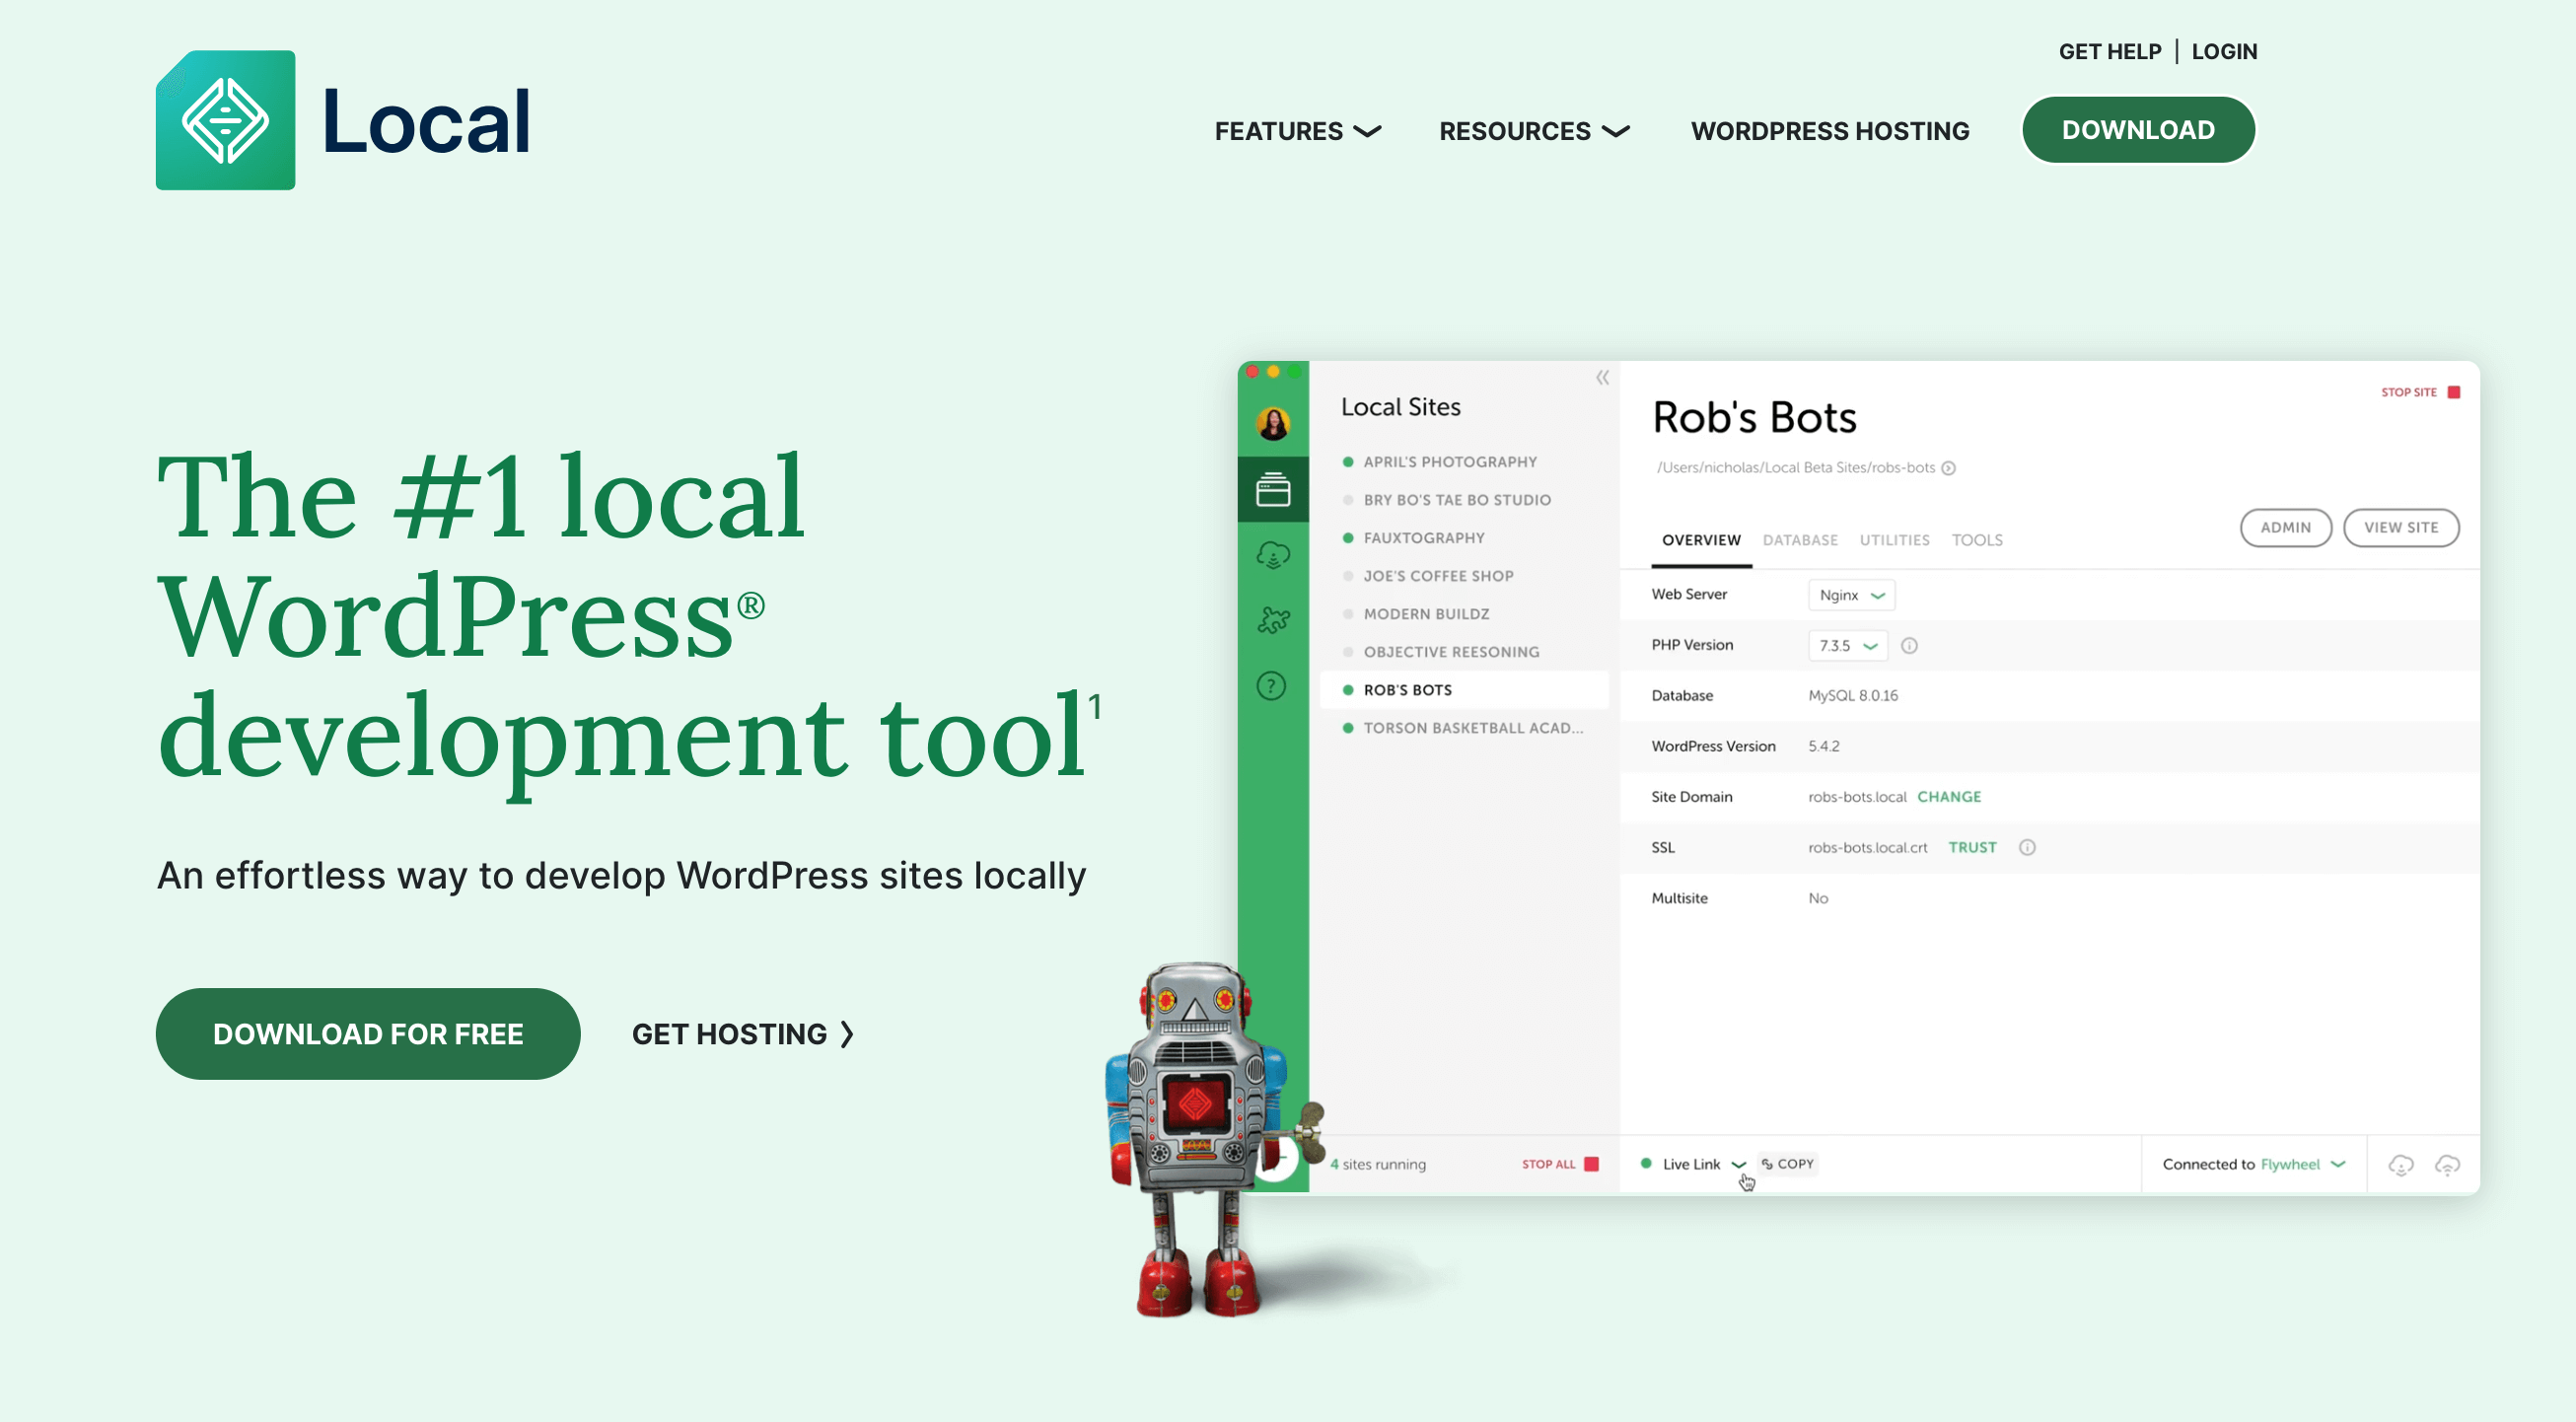This screenshot has width=2576, height=1422.
Task: Click the Stop All text
Action: pos(1548,1164)
